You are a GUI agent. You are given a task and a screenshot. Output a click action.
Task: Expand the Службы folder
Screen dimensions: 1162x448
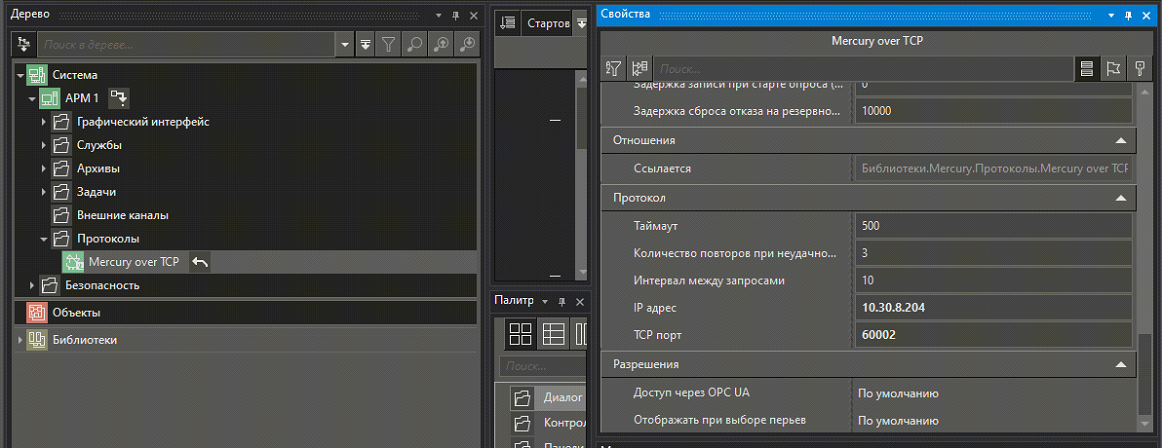tap(44, 145)
